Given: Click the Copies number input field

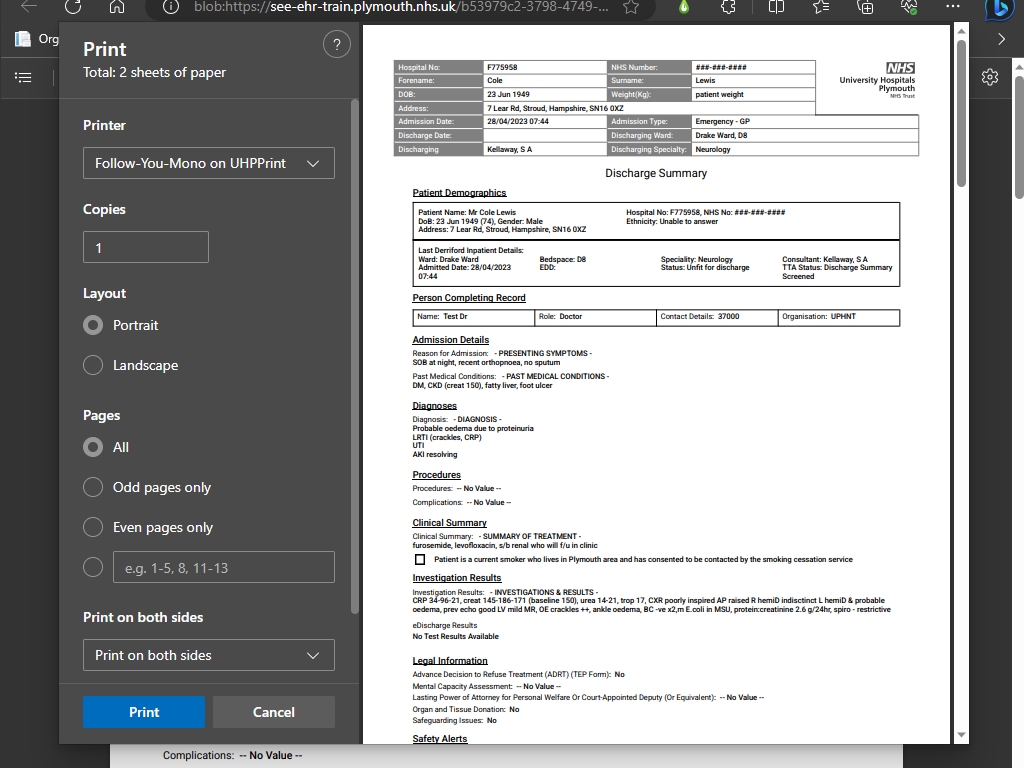Looking at the screenshot, I should pos(146,248).
